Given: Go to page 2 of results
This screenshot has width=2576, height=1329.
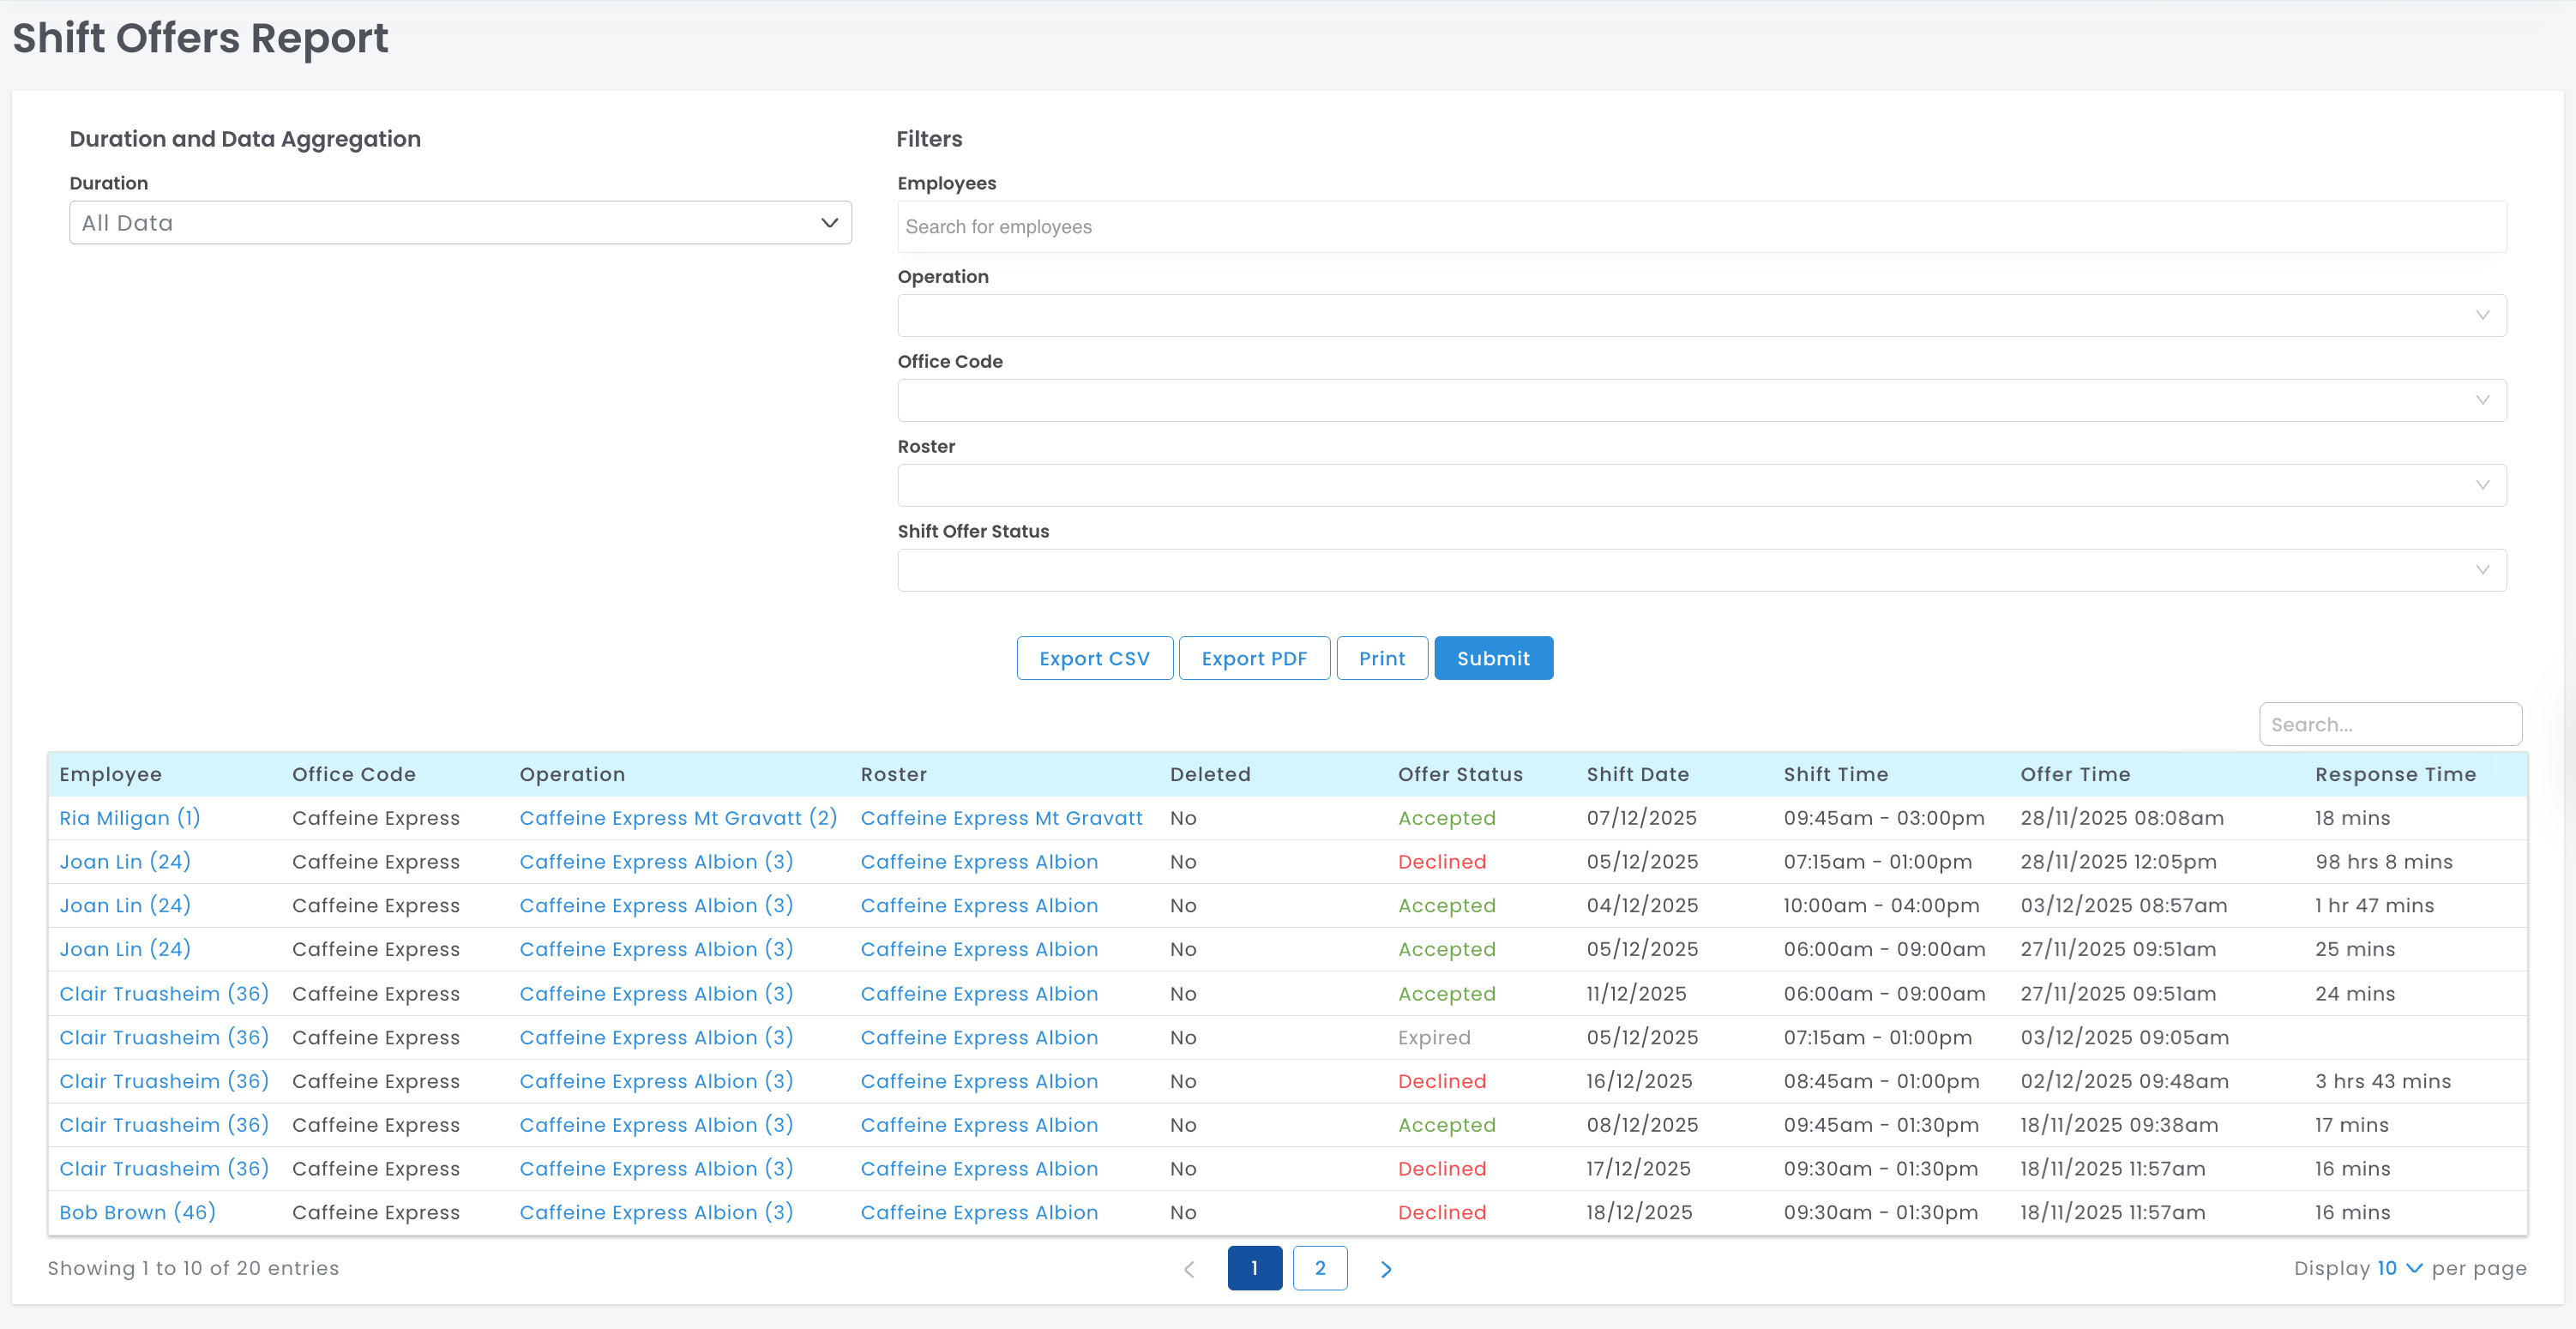Looking at the screenshot, I should (x=1319, y=1268).
